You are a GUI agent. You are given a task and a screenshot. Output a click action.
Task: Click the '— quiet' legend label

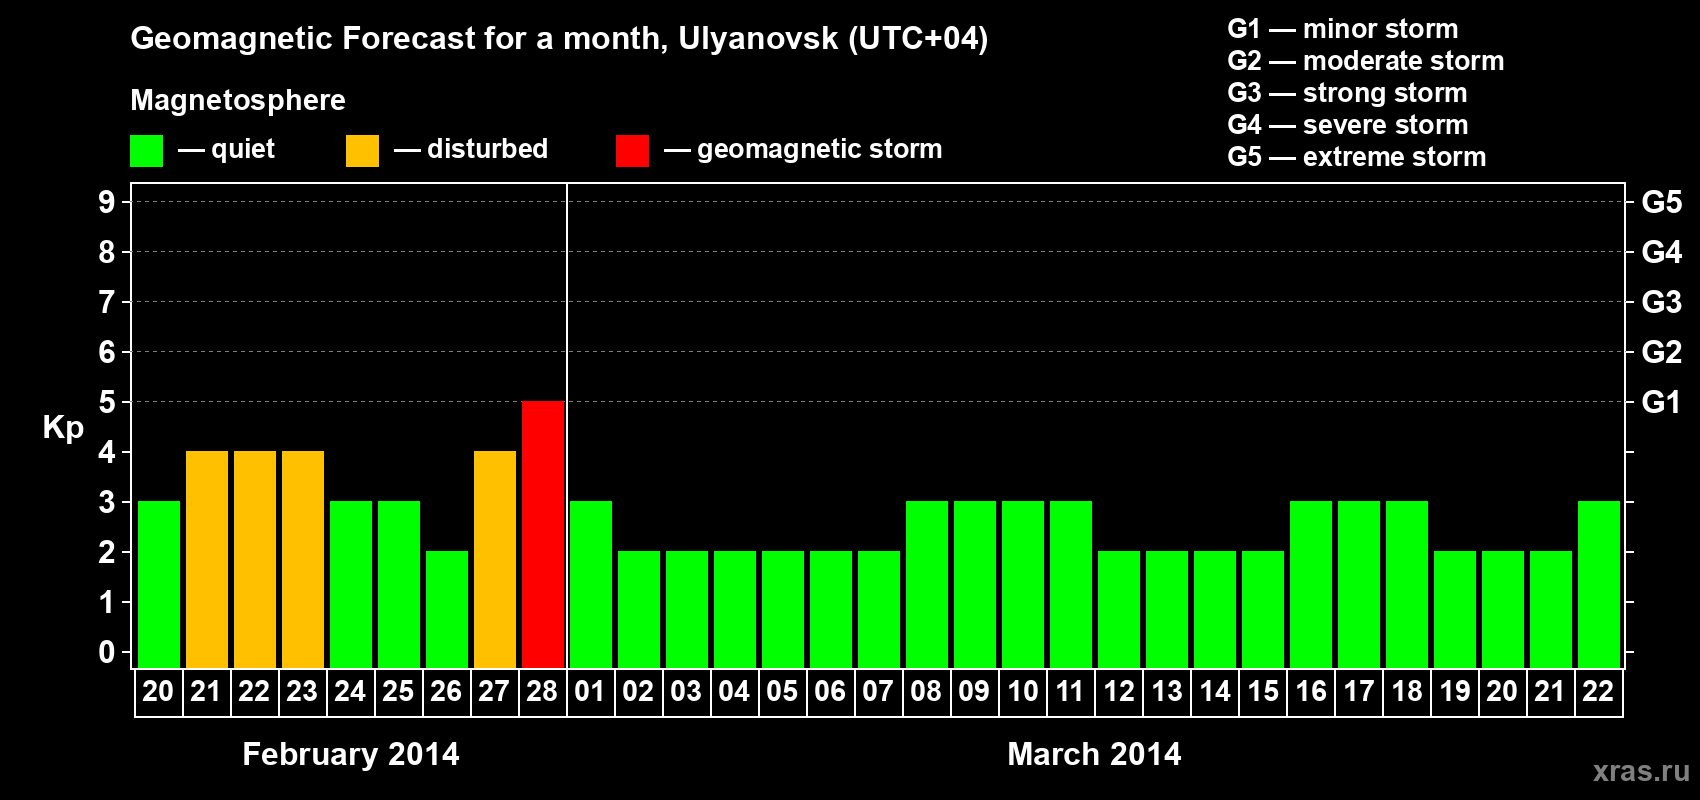coord(226,149)
